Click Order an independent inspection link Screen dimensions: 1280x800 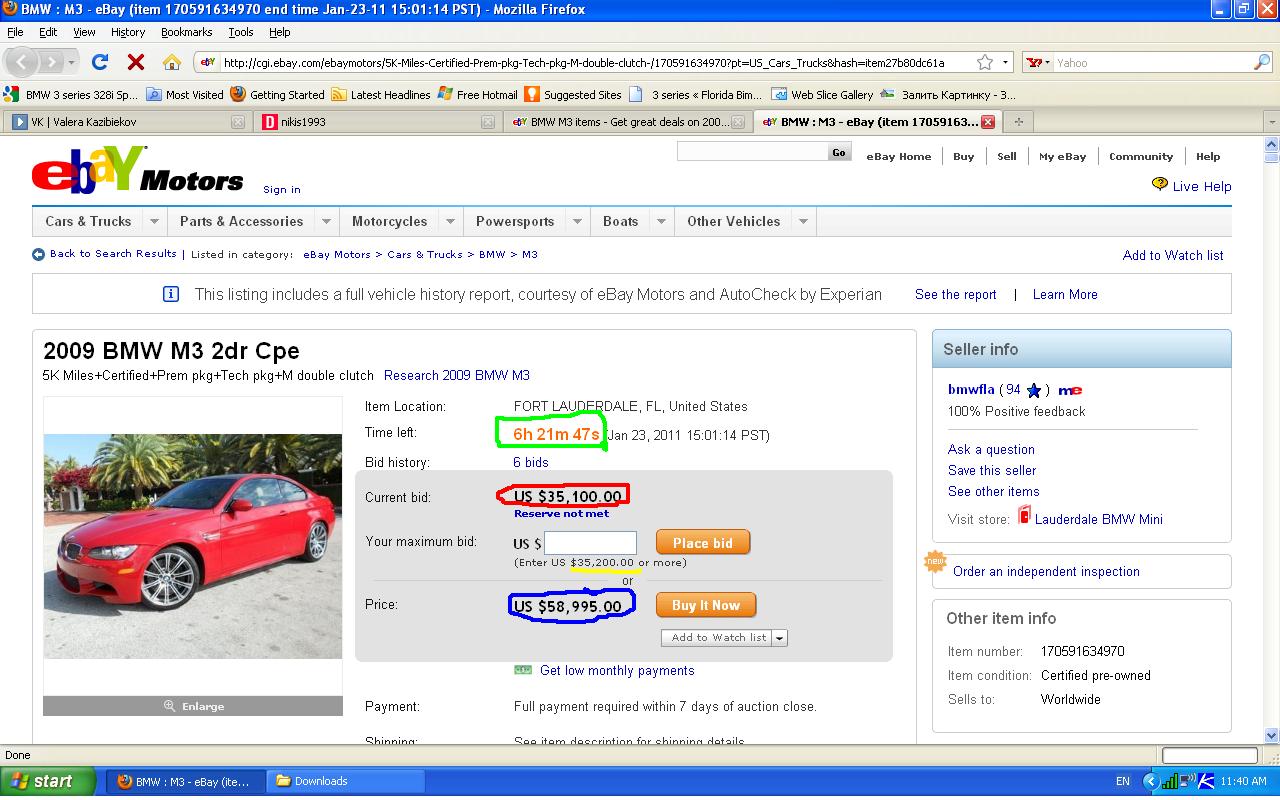coord(1046,571)
